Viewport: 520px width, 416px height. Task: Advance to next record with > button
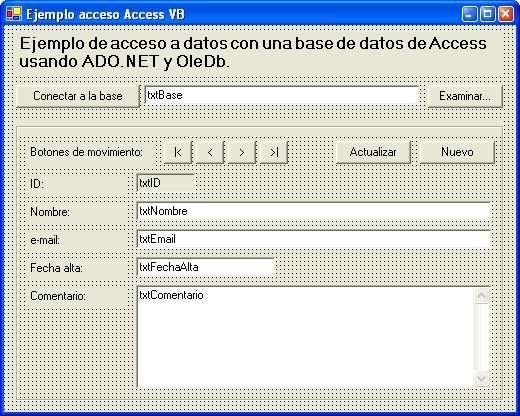pyautogui.click(x=242, y=152)
